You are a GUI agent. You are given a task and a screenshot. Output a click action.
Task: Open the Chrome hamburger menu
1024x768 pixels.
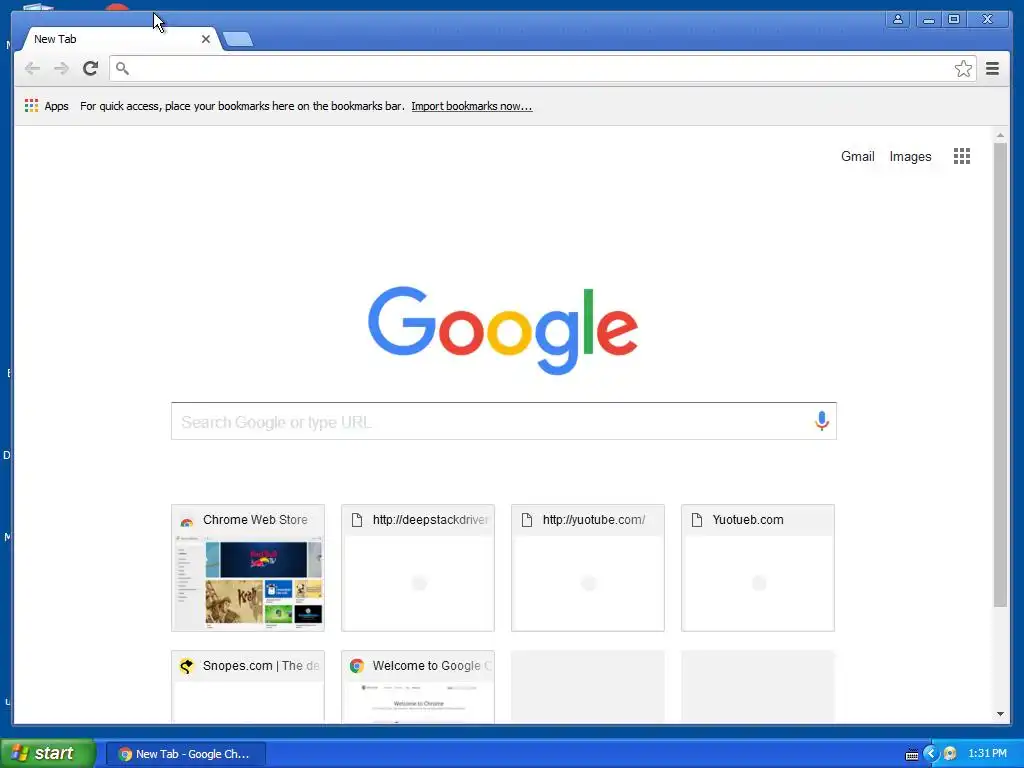click(x=992, y=69)
